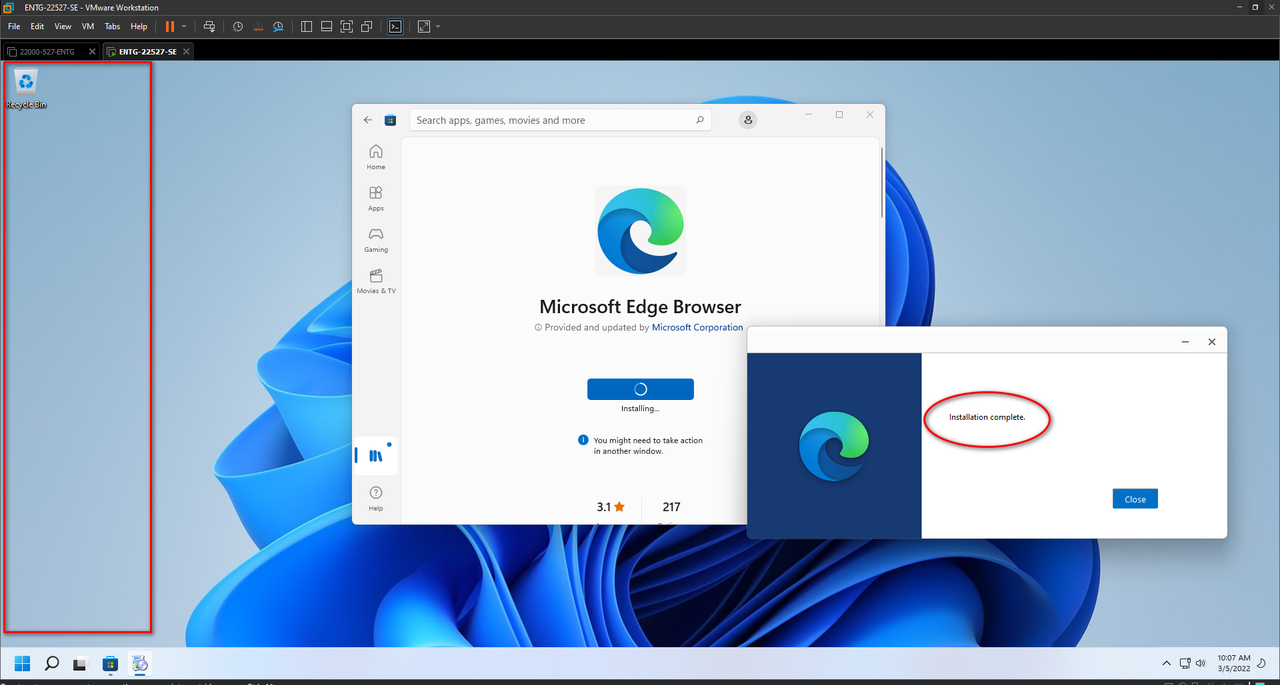Click the Microsoft Store logo icon
Viewport: 1280px width, 685px height.
coord(391,120)
